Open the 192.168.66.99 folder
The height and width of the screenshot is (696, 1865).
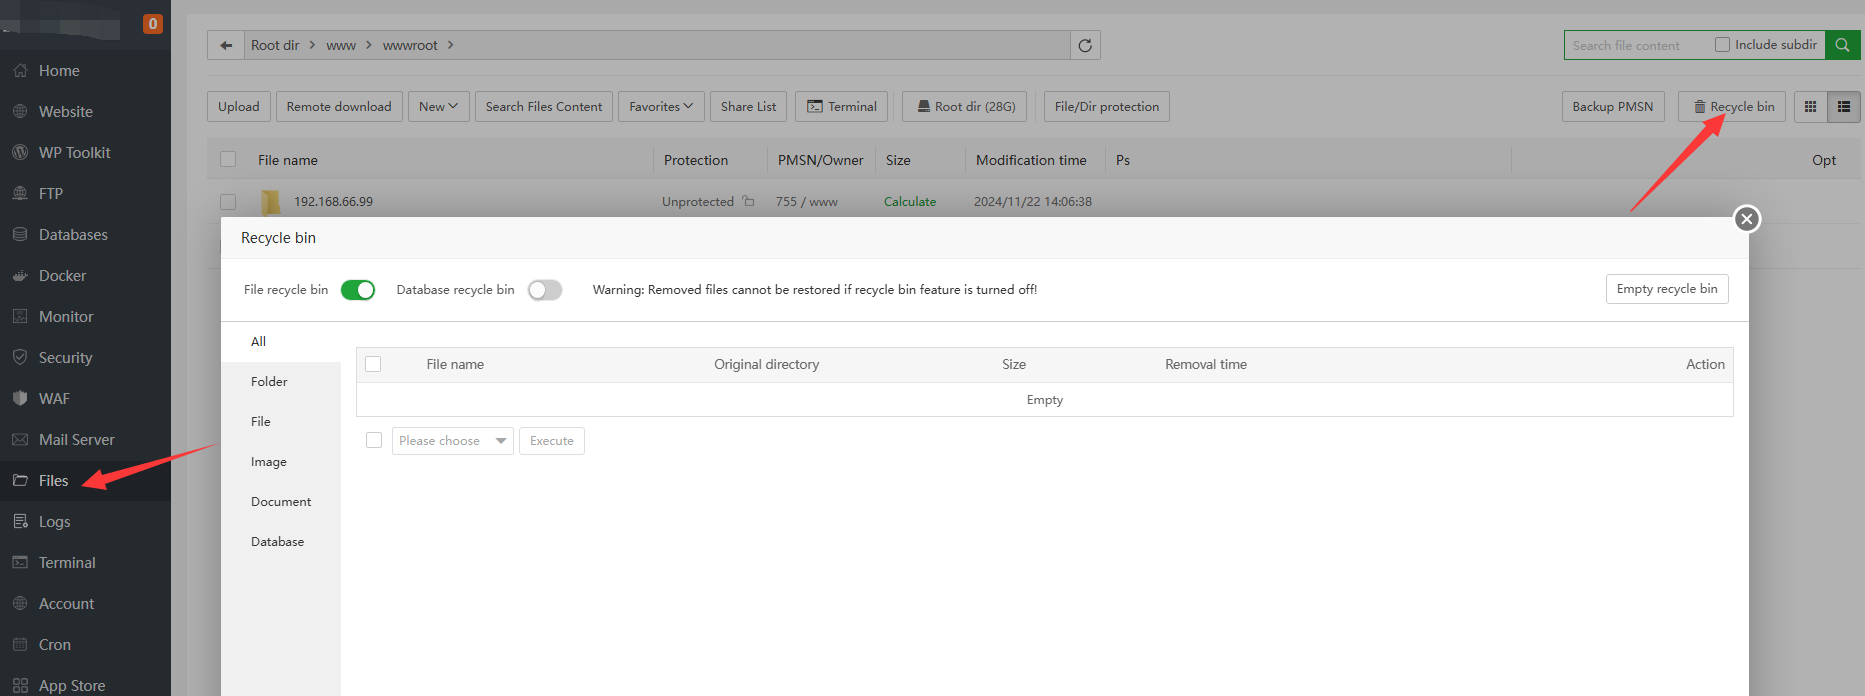[x=333, y=202]
